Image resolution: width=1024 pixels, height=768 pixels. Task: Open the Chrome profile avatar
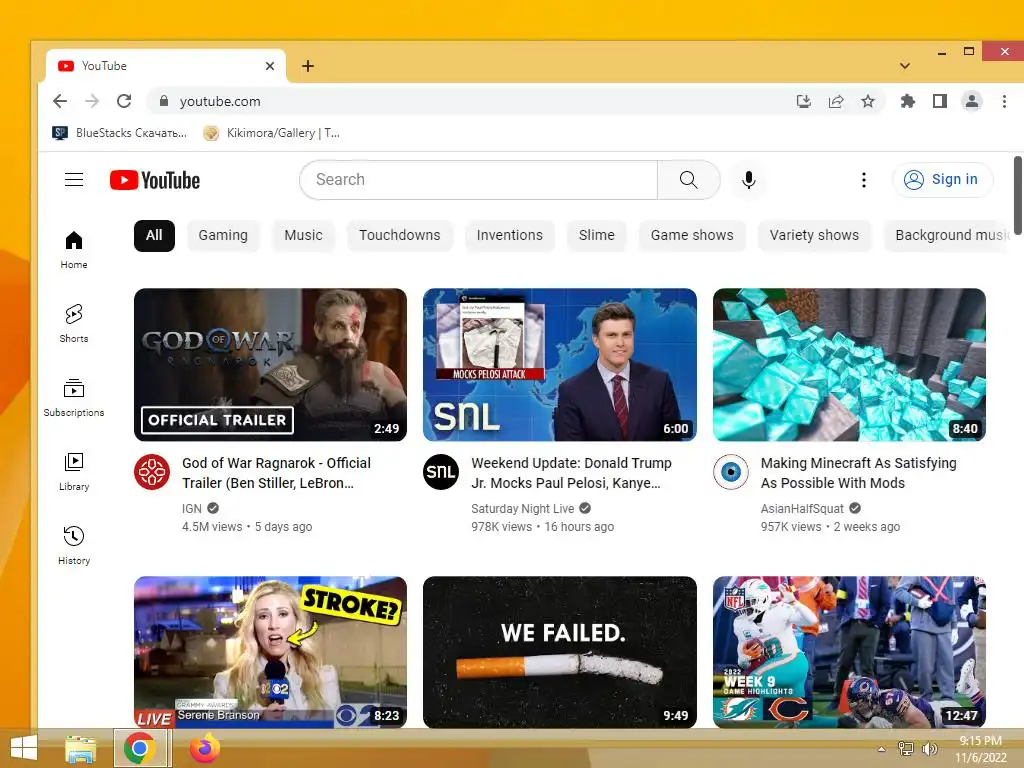(x=972, y=101)
